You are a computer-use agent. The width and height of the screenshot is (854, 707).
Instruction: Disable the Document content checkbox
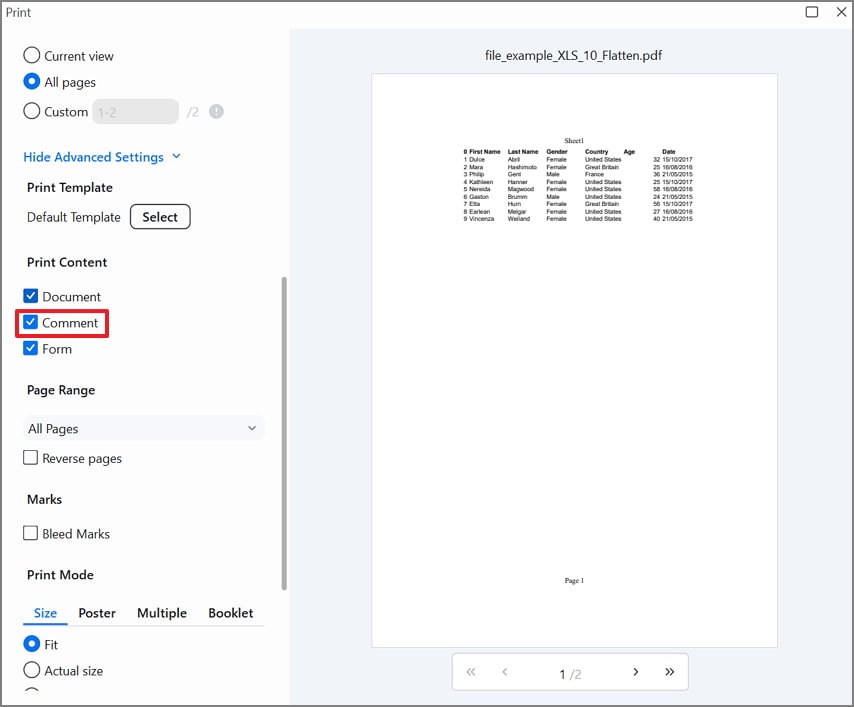(31, 296)
